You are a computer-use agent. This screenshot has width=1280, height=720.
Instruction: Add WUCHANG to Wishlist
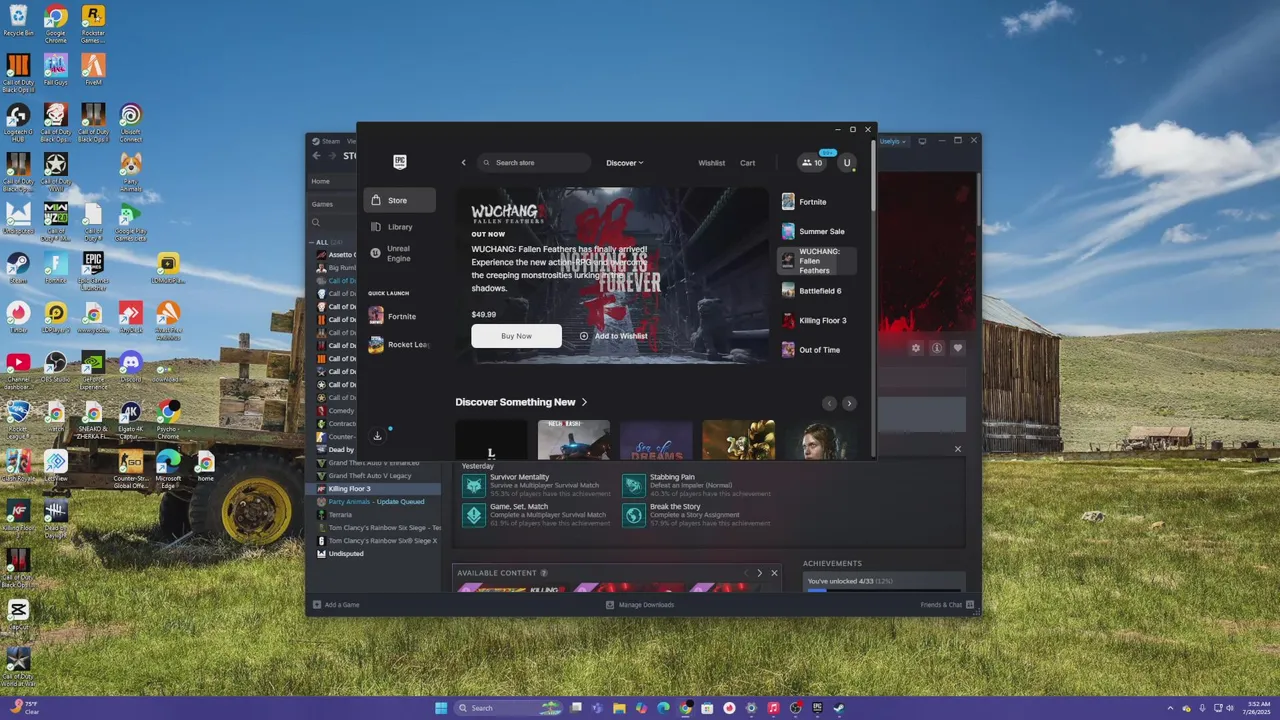pos(613,336)
